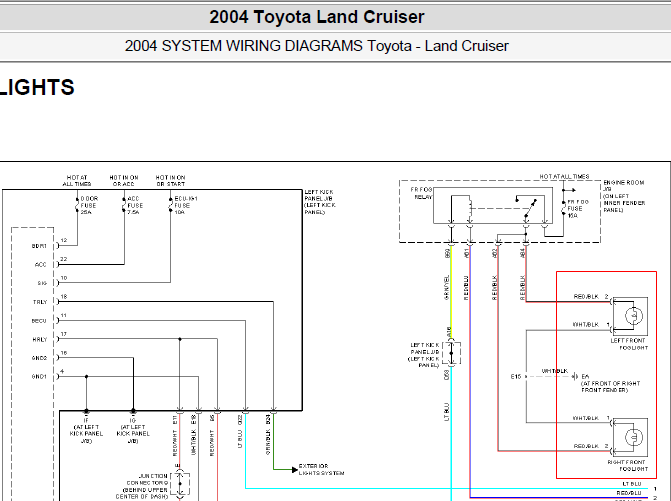Click the vertical "GRN/BLK" wire label
The width and height of the screenshot is (671, 501).
click(x=268, y=442)
